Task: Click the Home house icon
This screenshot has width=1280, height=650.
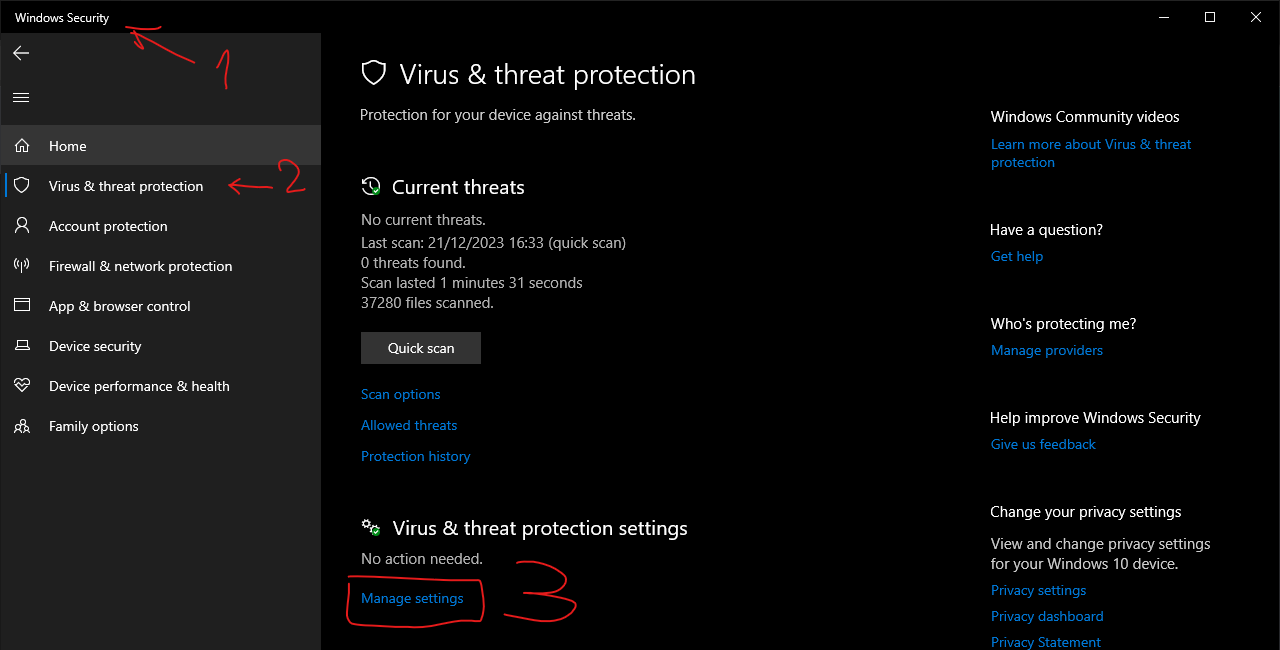Action: coord(22,146)
